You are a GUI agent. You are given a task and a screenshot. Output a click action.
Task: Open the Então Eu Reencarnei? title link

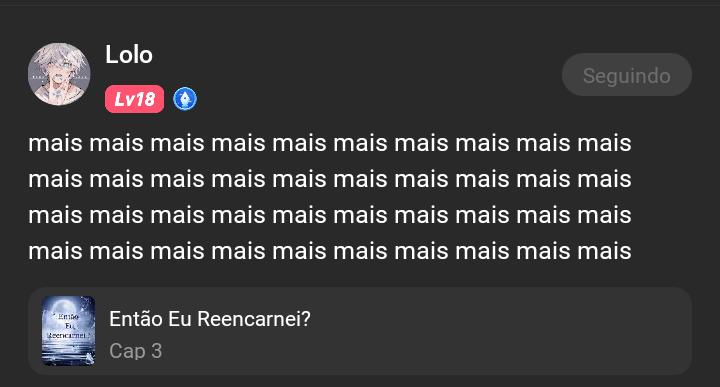point(210,319)
